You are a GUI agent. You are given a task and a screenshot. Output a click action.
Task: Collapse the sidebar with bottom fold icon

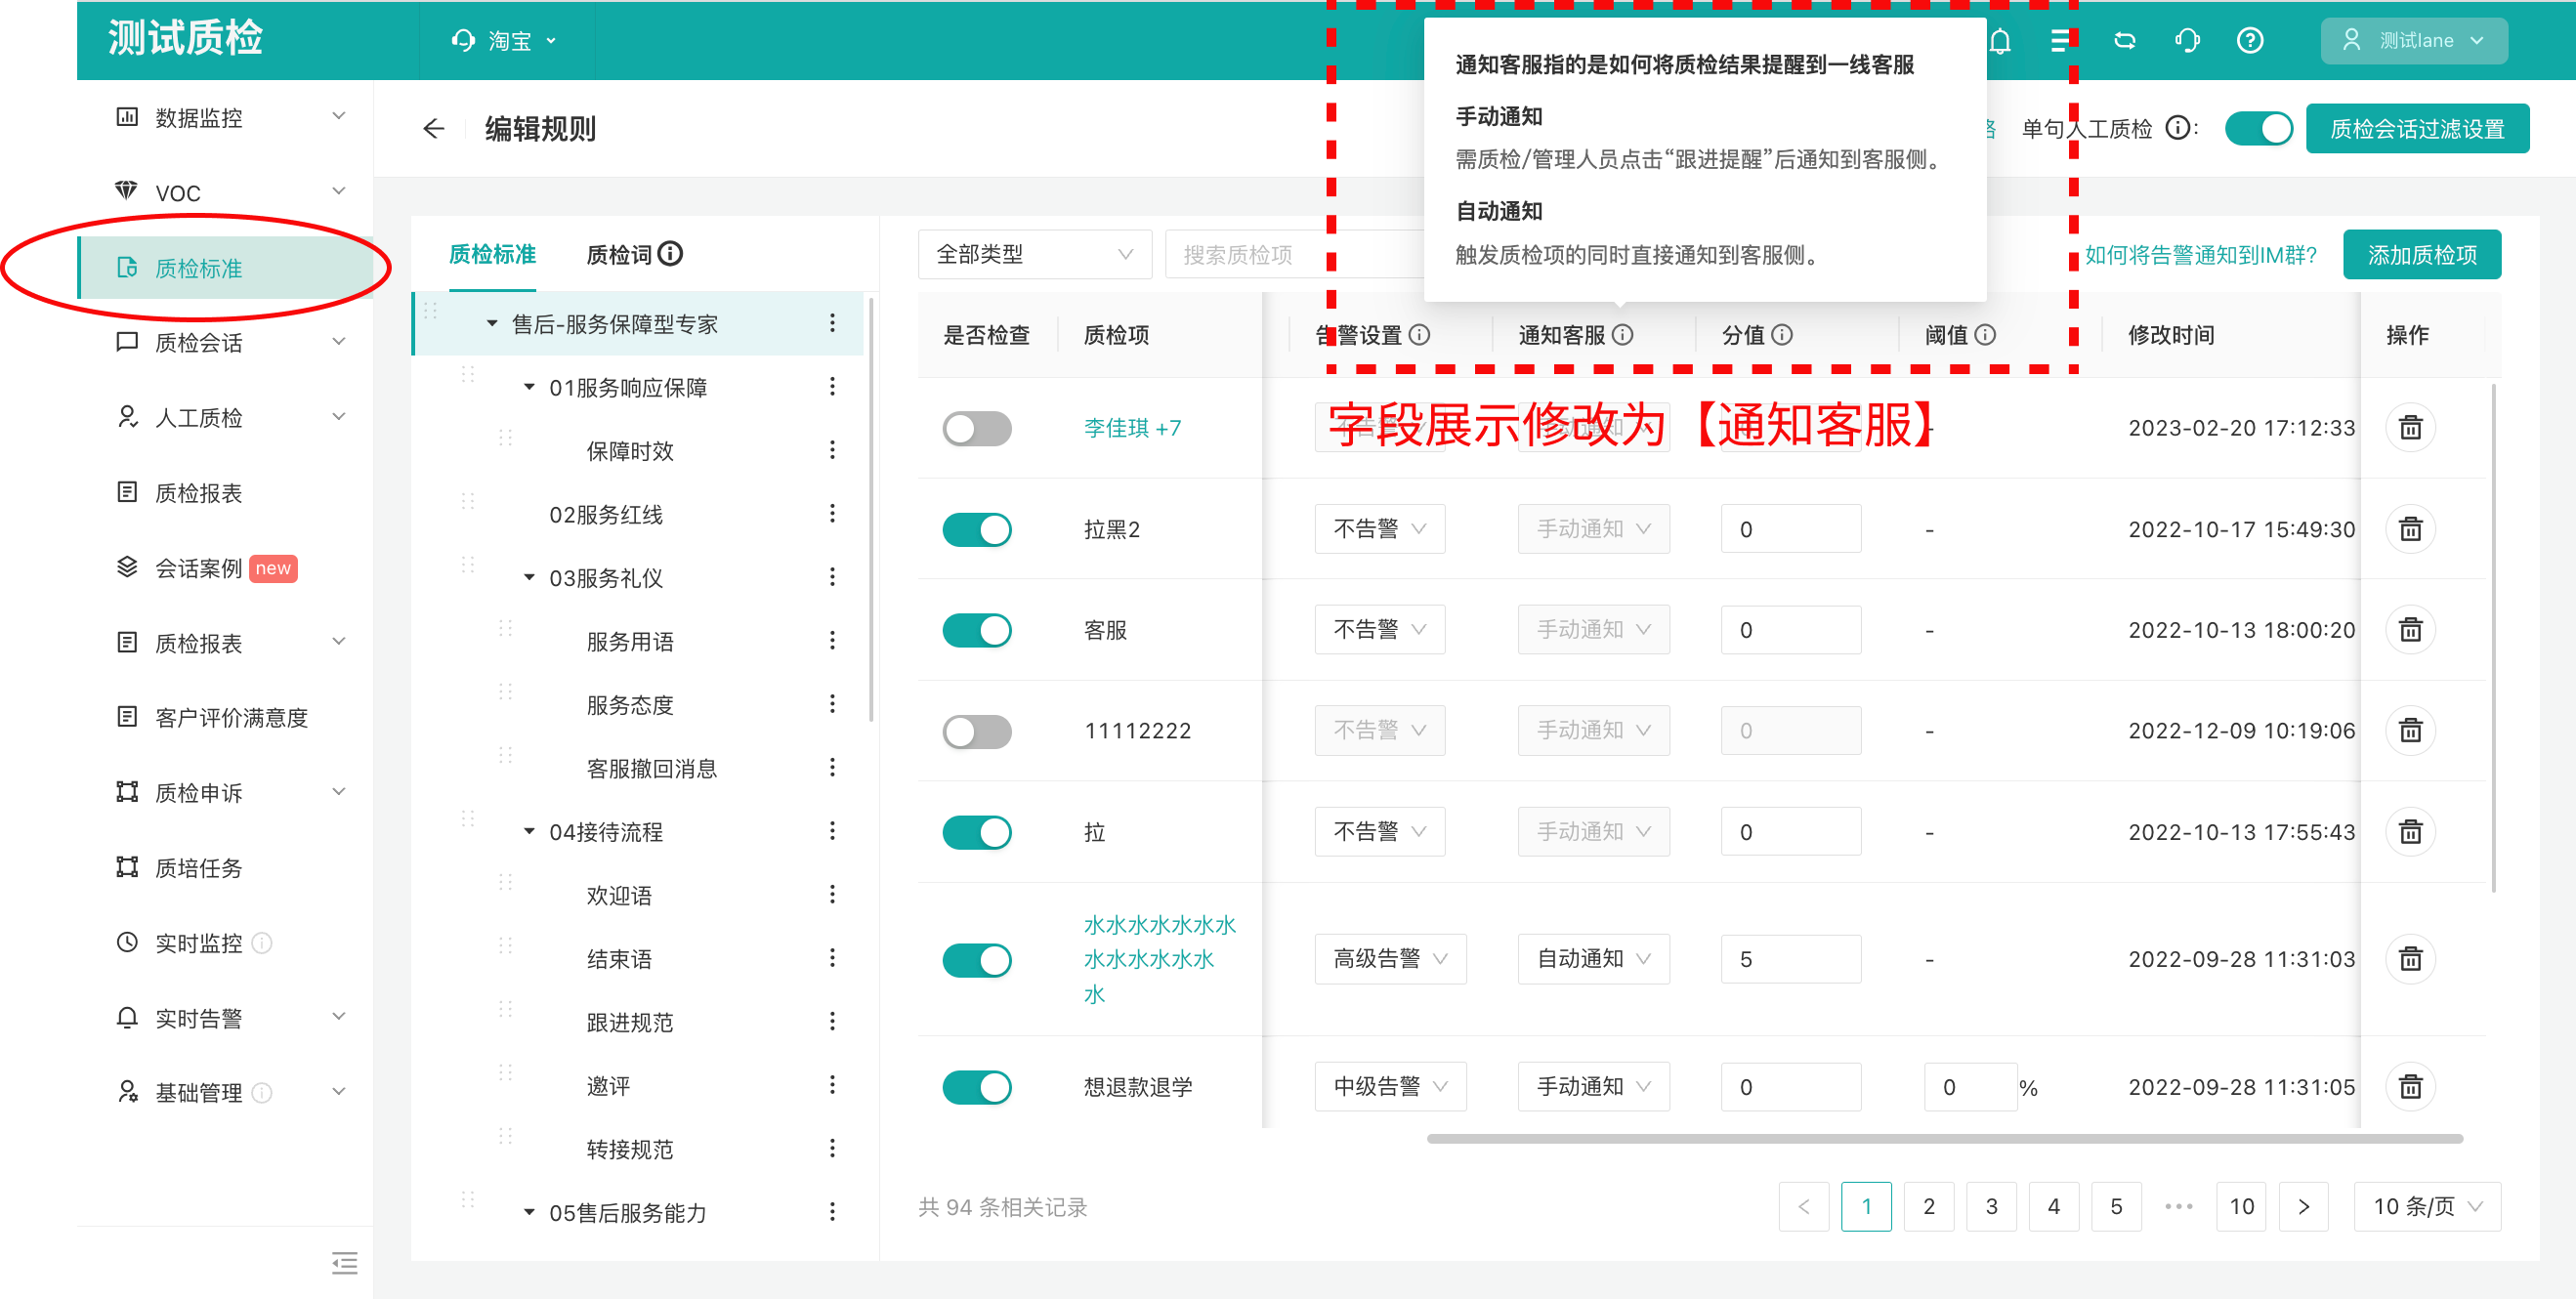pos(344,1263)
